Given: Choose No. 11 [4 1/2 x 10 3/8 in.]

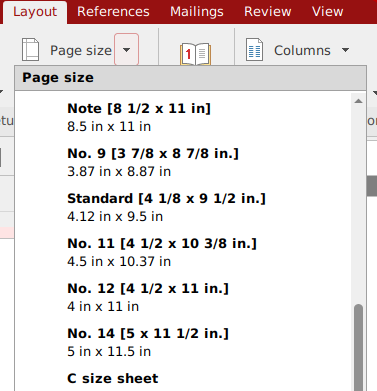Looking at the screenshot, I should click(x=183, y=252).
